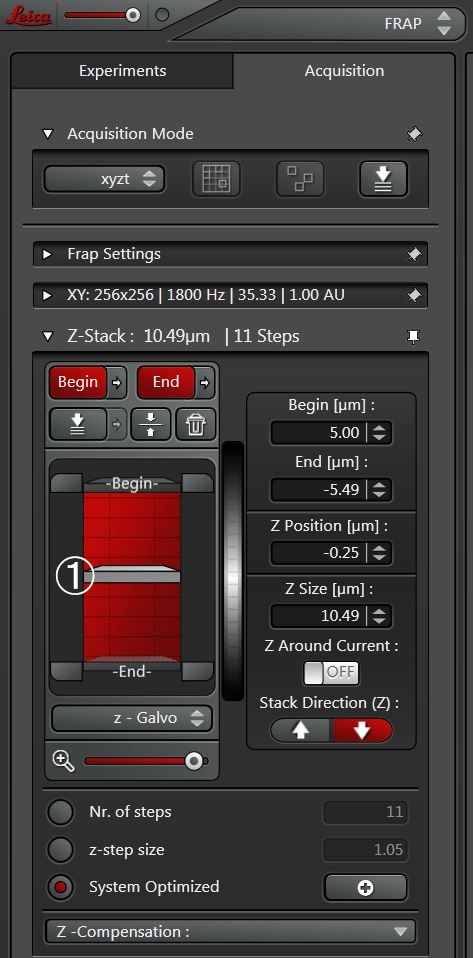Open the Z-Compensation dropdown
The image size is (473, 958).
pos(230,932)
